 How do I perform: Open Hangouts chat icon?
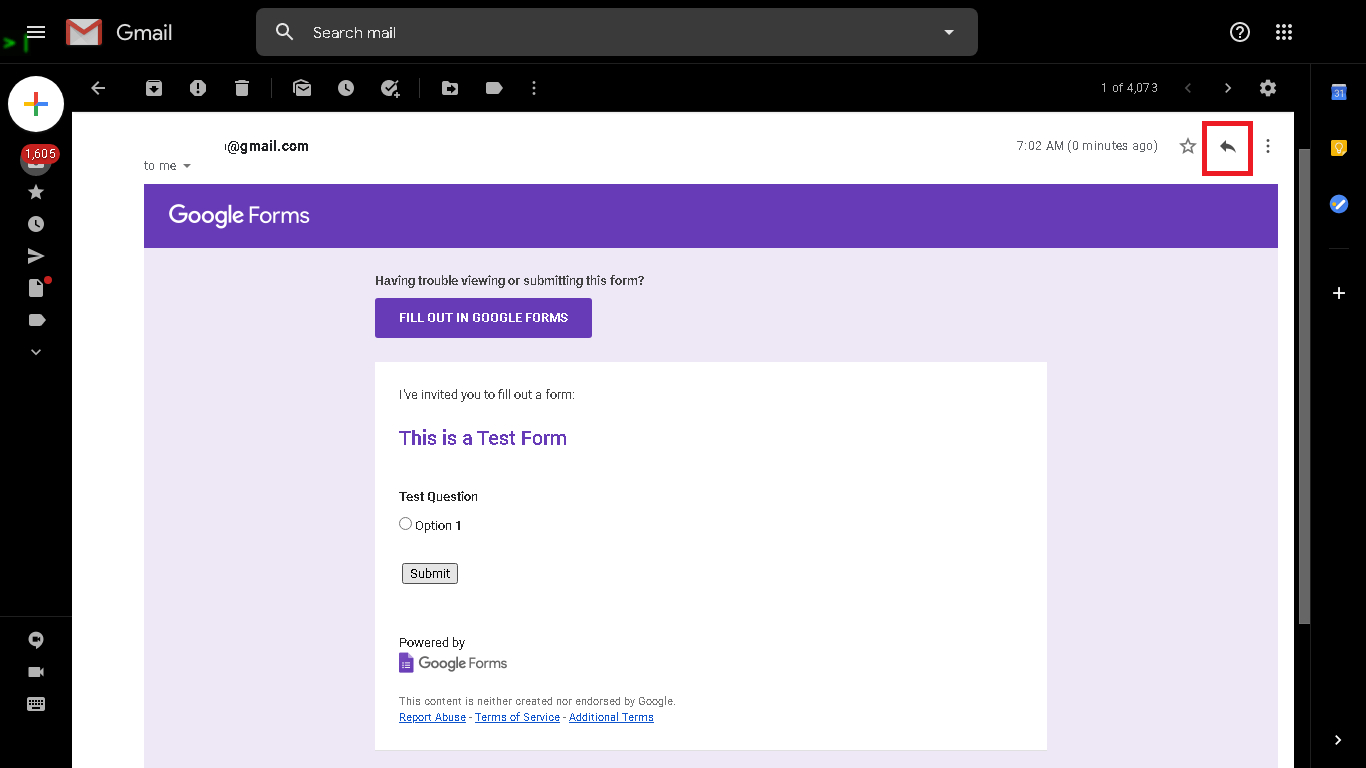(x=36, y=640)
